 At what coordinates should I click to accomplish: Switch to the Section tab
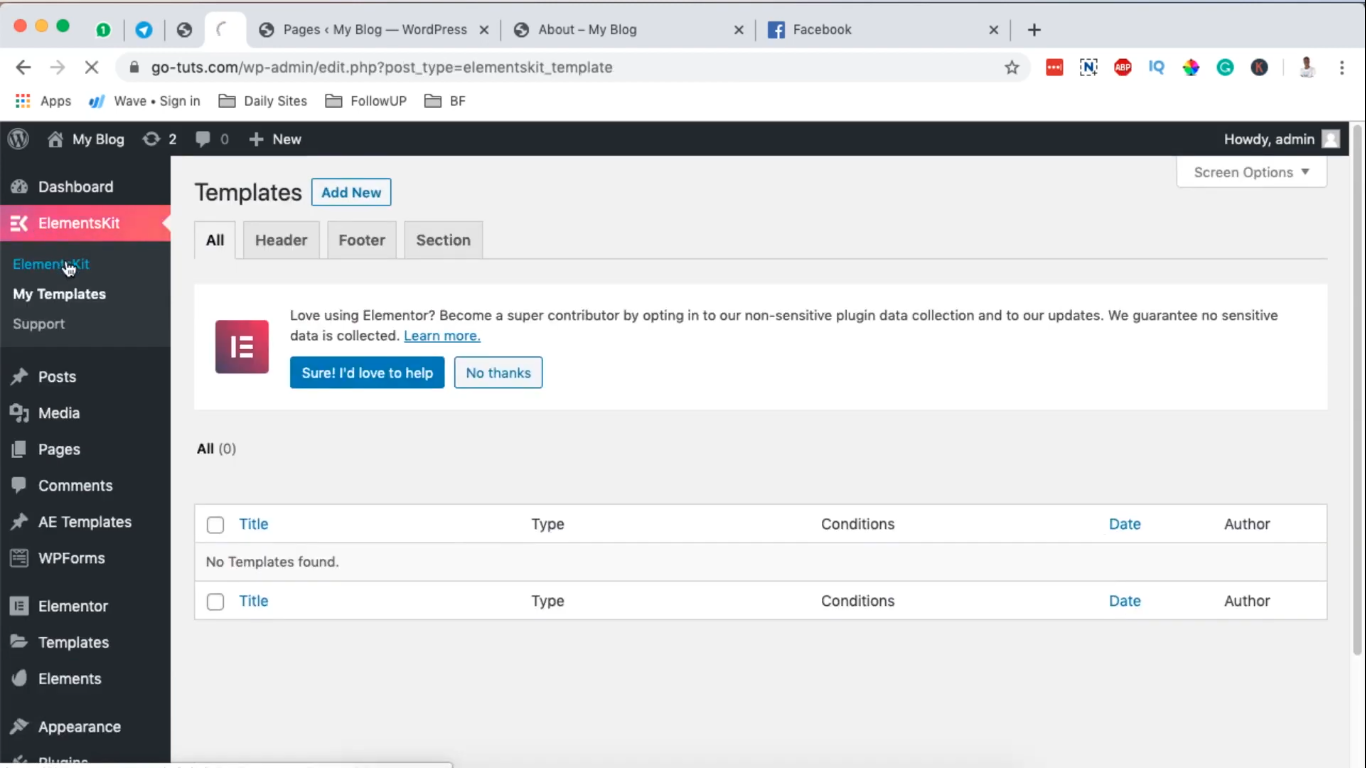tap(443, 240)
